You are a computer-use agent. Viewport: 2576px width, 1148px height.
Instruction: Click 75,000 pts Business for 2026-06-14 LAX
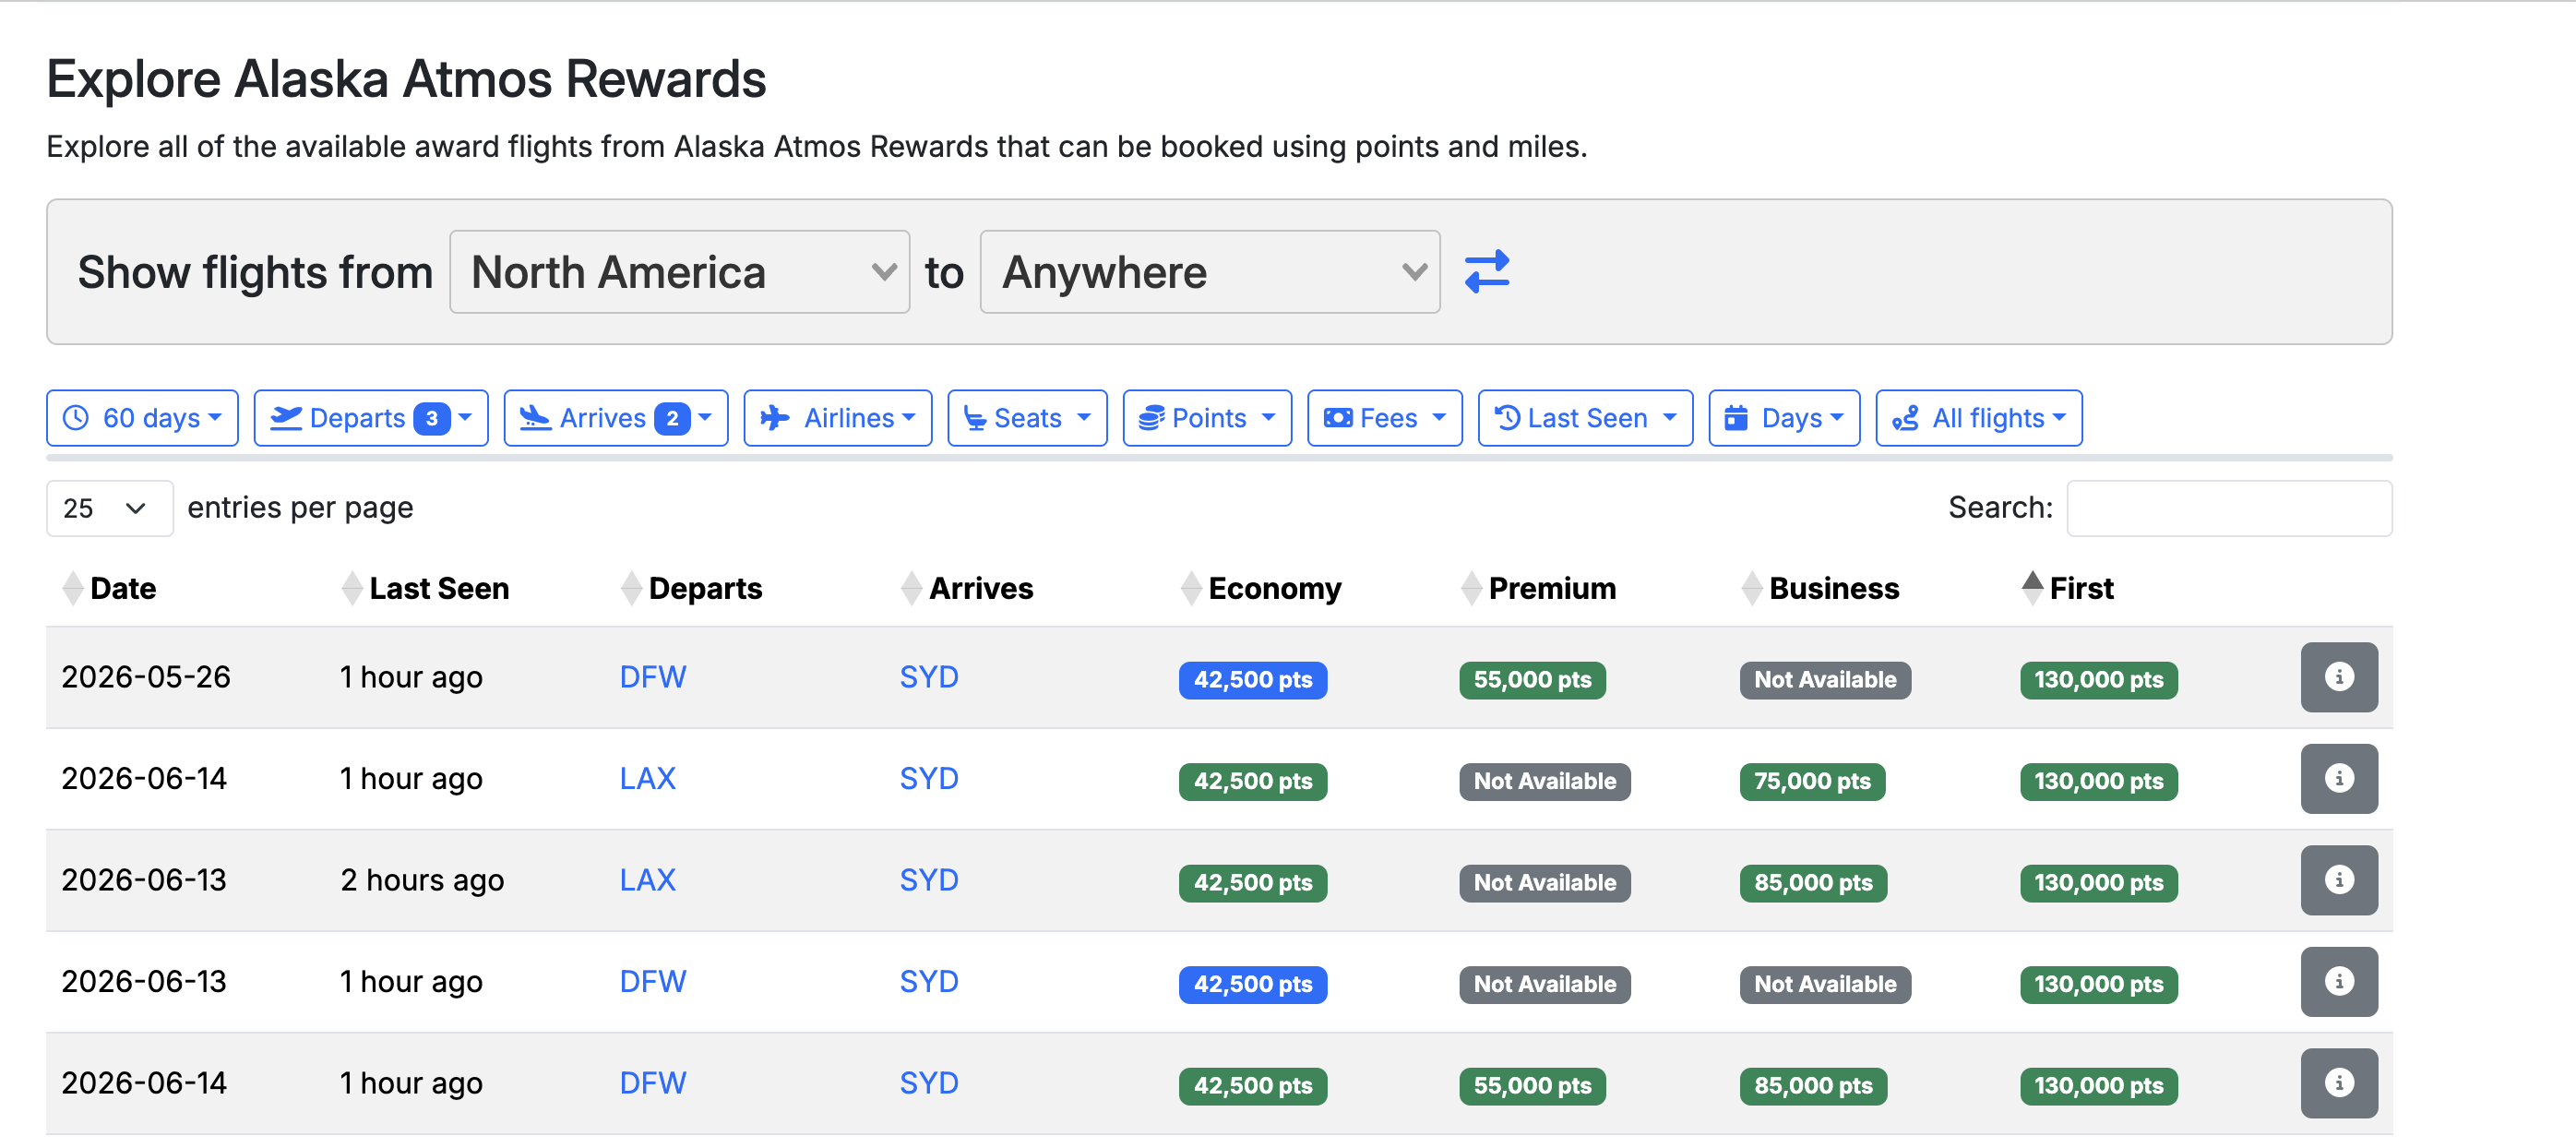pyautogui.click(x=1812, y=782)
